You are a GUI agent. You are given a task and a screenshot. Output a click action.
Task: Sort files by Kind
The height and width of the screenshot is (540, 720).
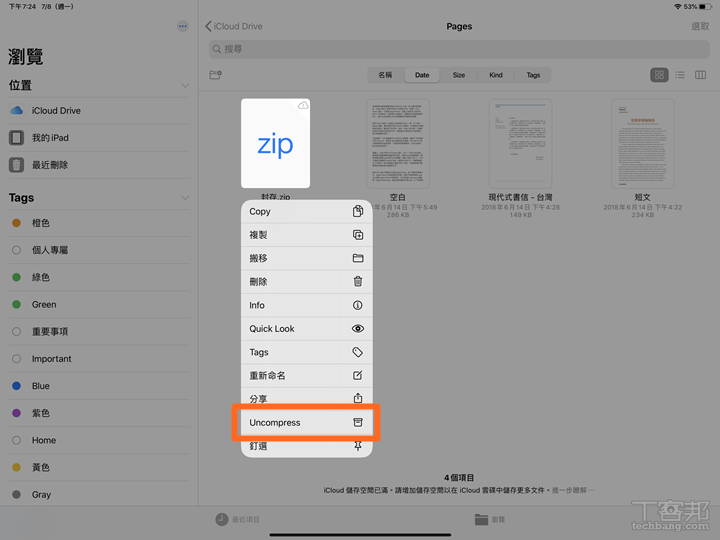point(496,75)
